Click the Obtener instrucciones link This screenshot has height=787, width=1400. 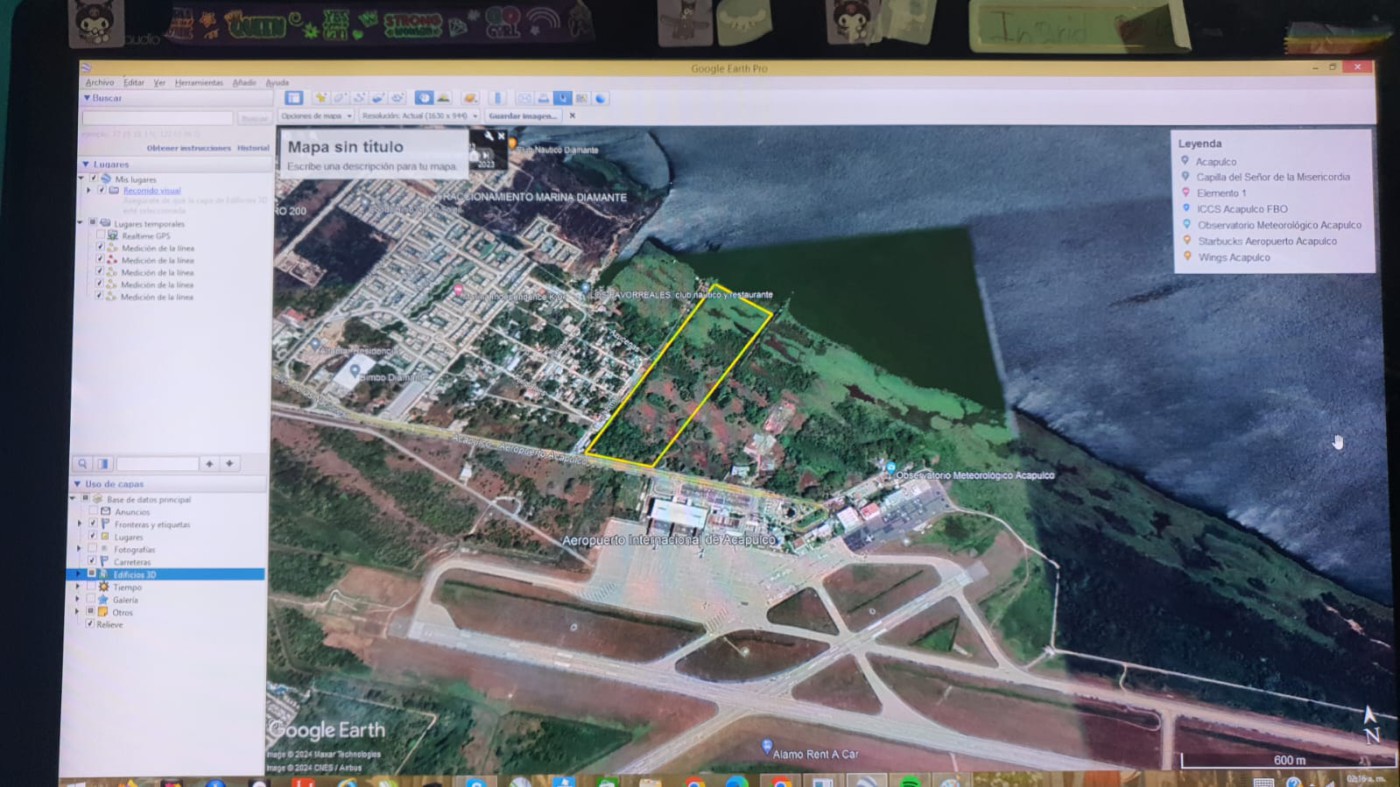[189, 148]
